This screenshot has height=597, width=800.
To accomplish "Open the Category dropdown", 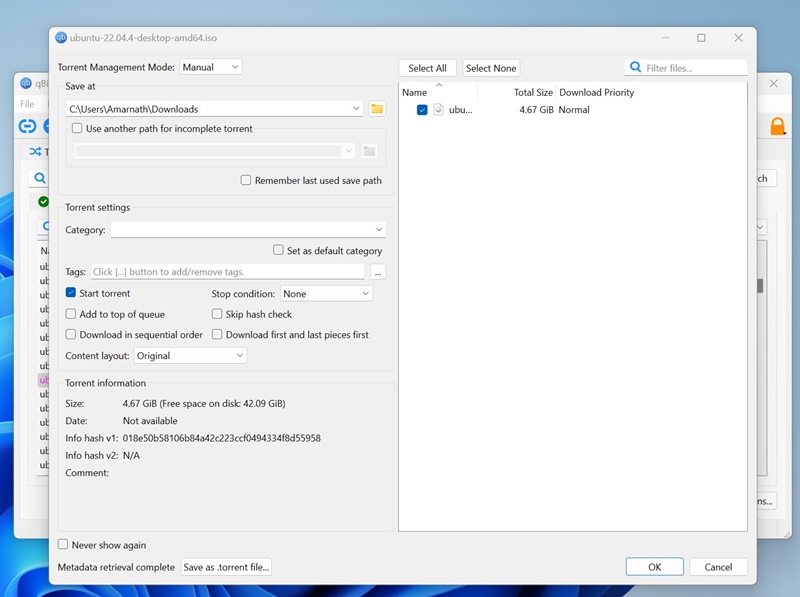I will pos(248,230).
